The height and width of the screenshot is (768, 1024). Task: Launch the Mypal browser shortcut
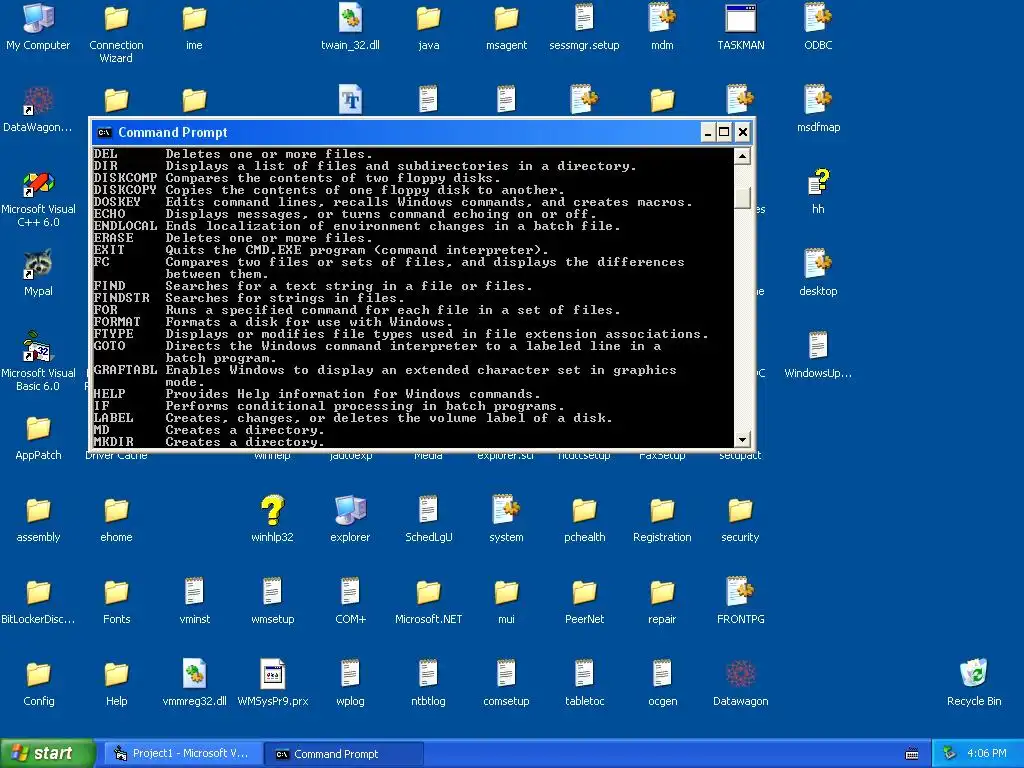click(38, 264)
